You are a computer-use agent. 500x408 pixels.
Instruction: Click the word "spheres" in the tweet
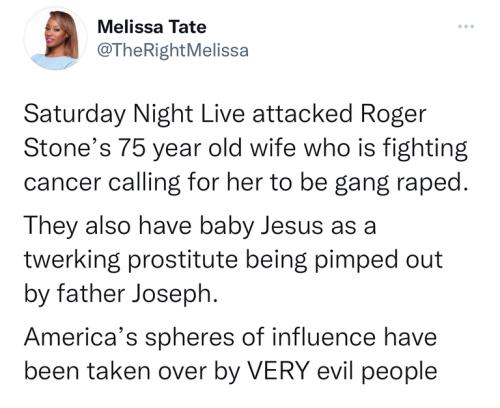[189, 338]
